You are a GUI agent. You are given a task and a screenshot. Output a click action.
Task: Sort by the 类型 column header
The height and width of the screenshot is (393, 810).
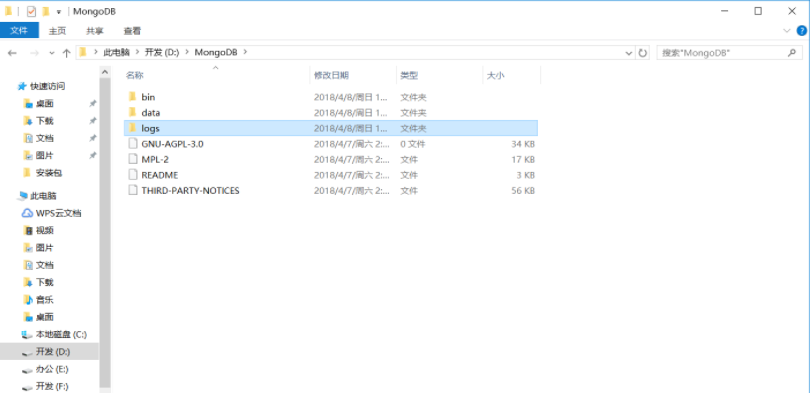(439, 75)
